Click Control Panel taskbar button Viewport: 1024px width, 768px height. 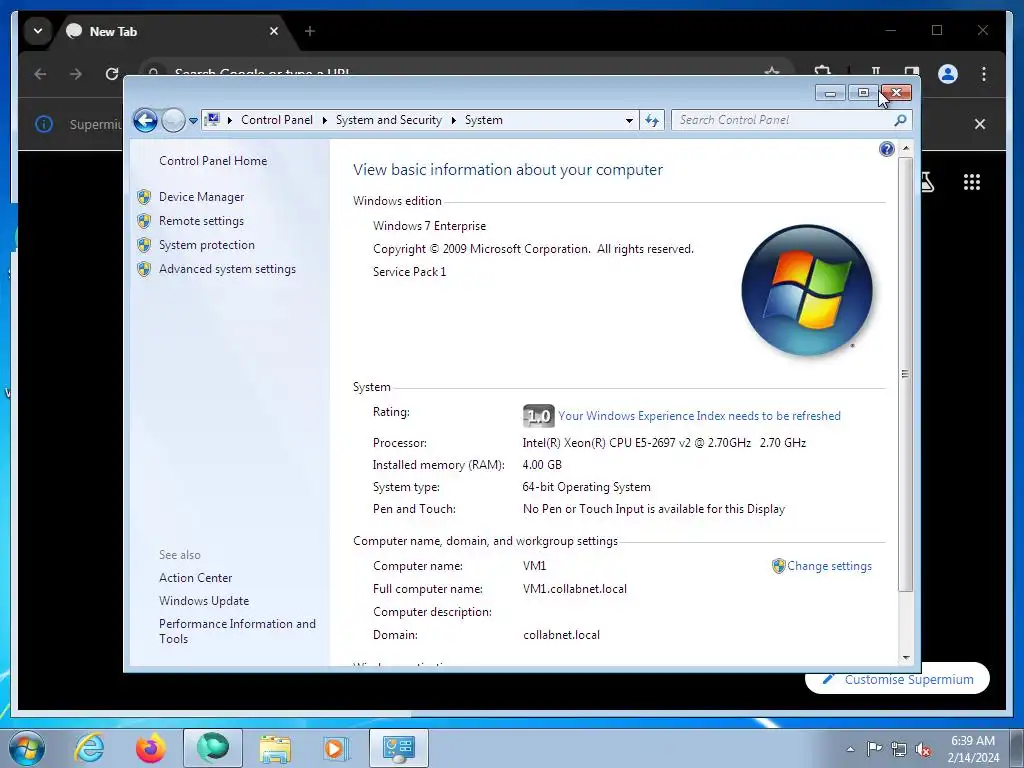pyautogui.click(x=399, y=748)
